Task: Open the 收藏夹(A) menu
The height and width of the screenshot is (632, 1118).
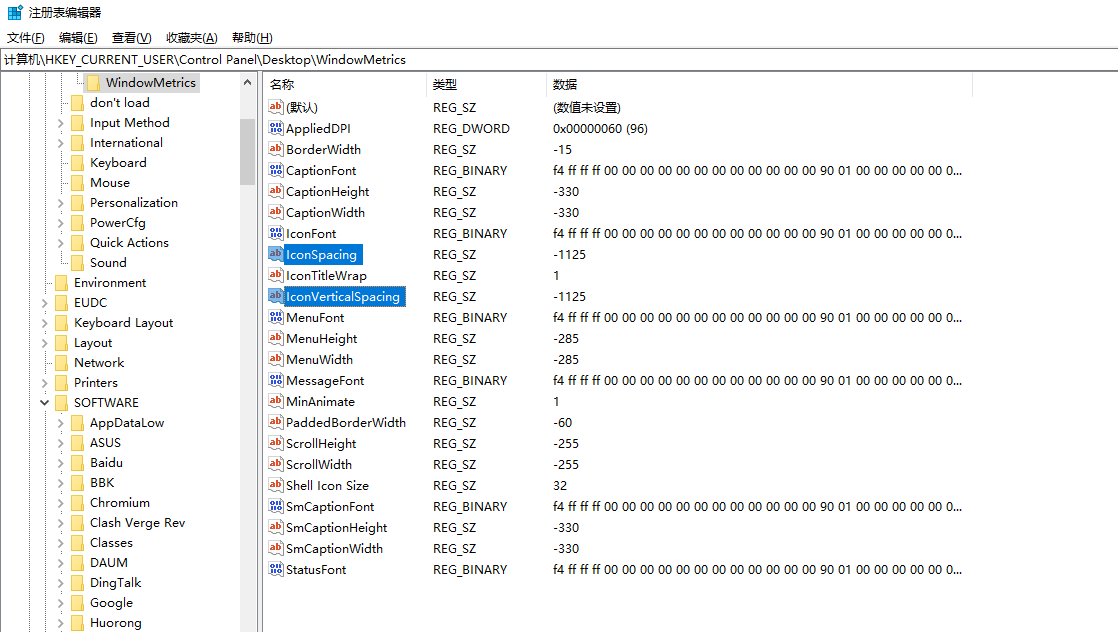Action: (x=191, y=38)
